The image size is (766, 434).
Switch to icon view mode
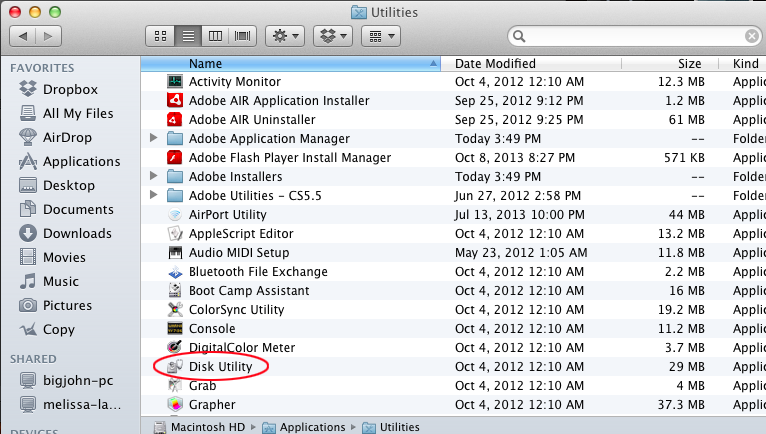click(160, 36)
